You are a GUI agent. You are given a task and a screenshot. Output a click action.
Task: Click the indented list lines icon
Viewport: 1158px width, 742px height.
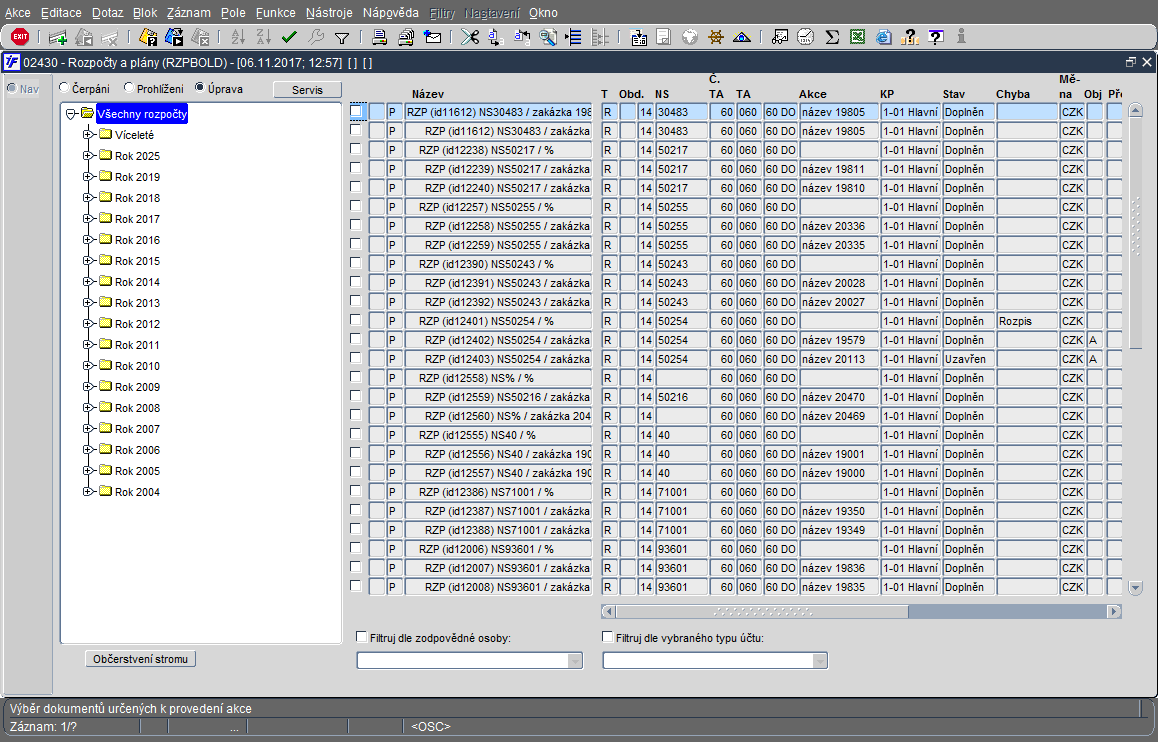(x=574, y=37)
